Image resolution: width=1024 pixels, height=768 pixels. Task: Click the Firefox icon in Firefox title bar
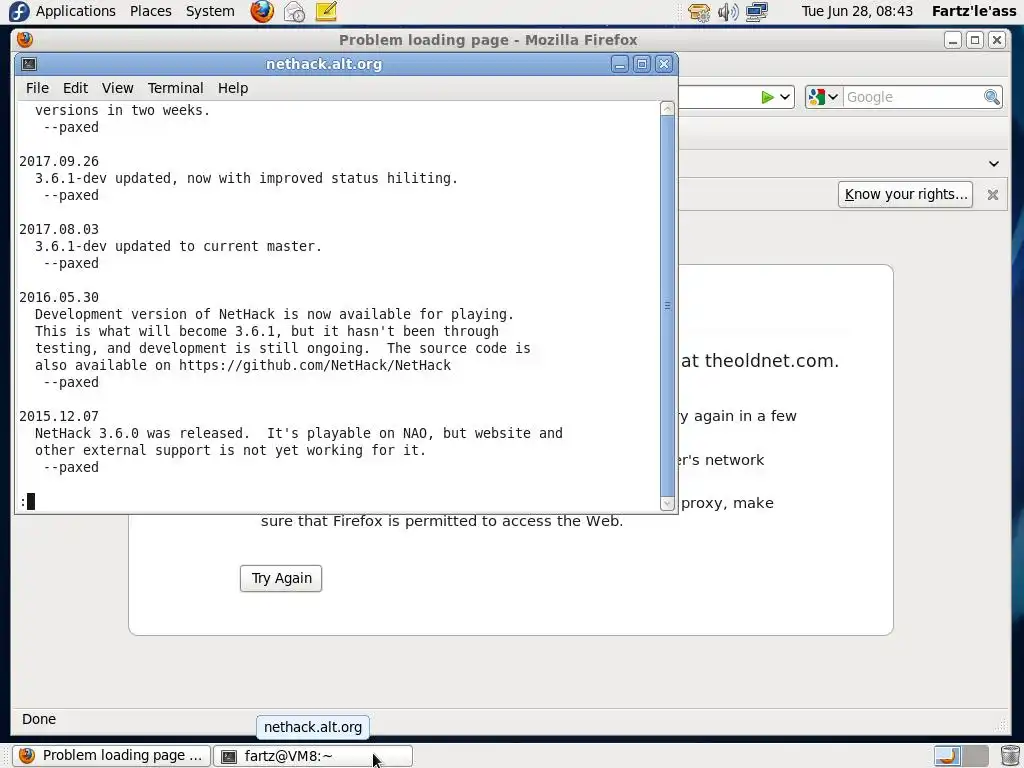25,40
